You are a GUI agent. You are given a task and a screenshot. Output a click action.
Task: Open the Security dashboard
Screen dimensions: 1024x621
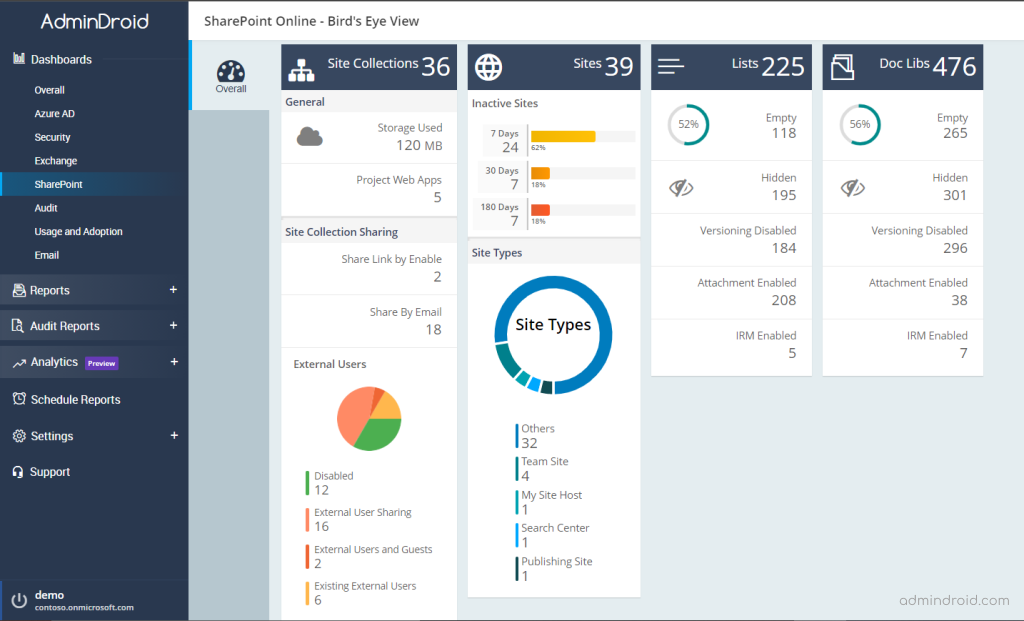pyautogui.click(x=52, y=137)
